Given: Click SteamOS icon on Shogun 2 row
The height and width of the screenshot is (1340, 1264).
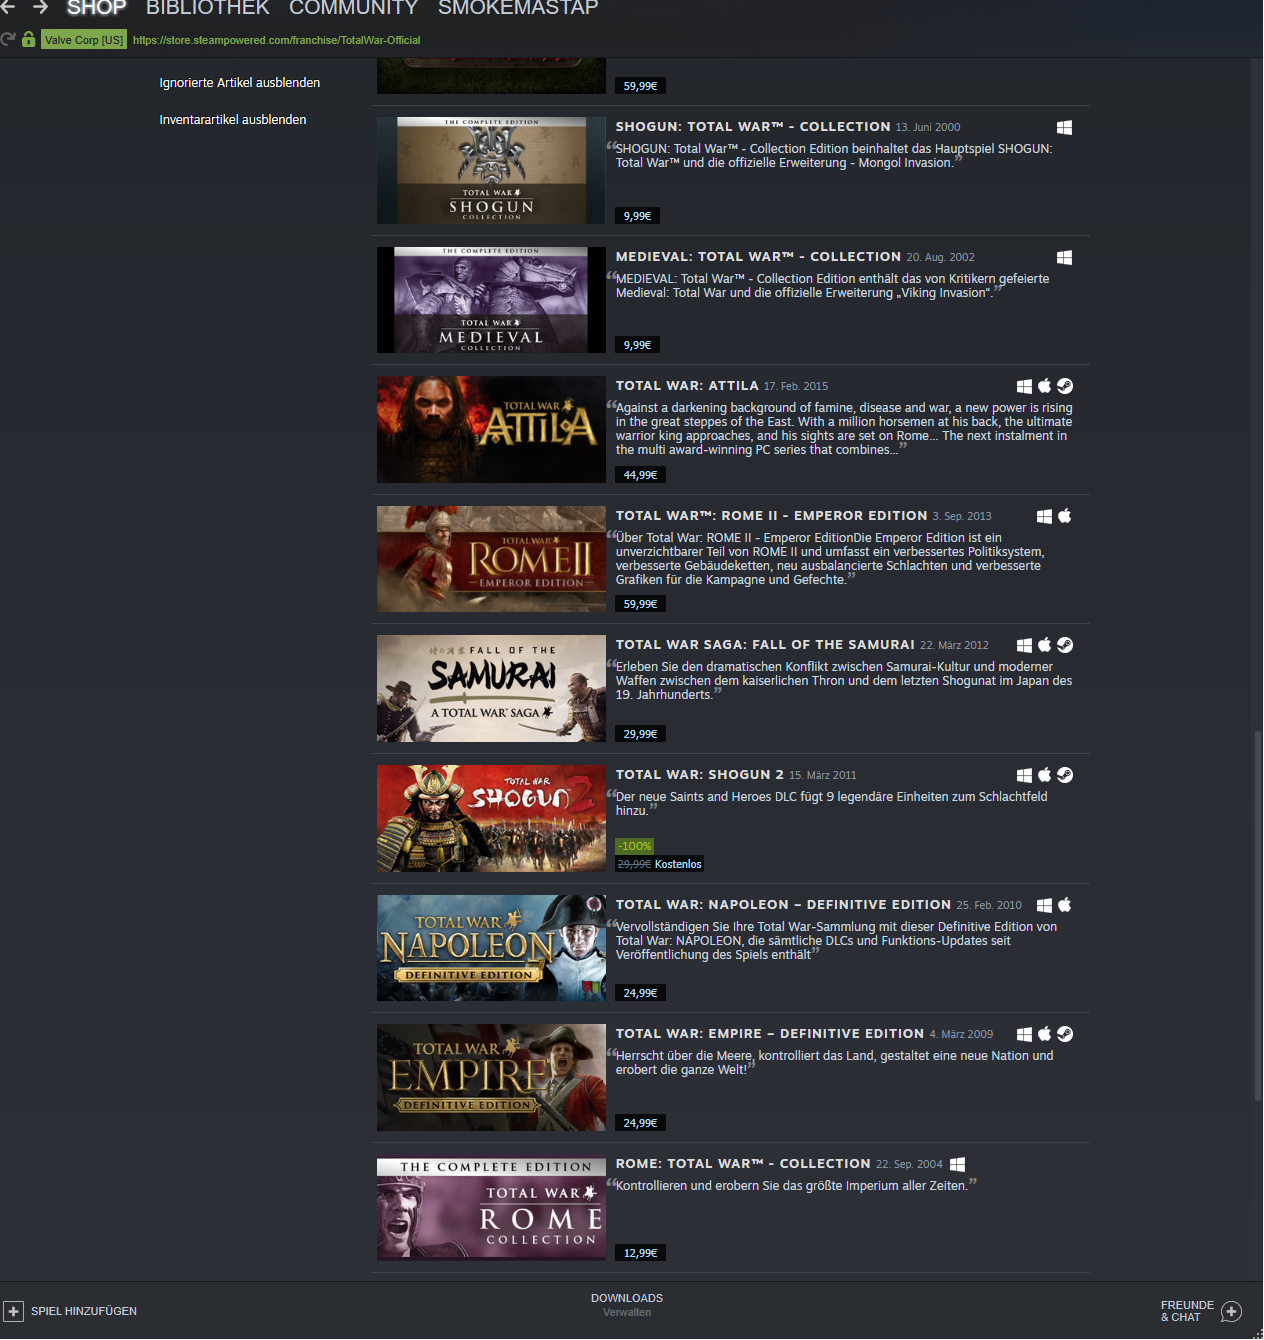Looking at the screenshot, I should click(1065, 775).
